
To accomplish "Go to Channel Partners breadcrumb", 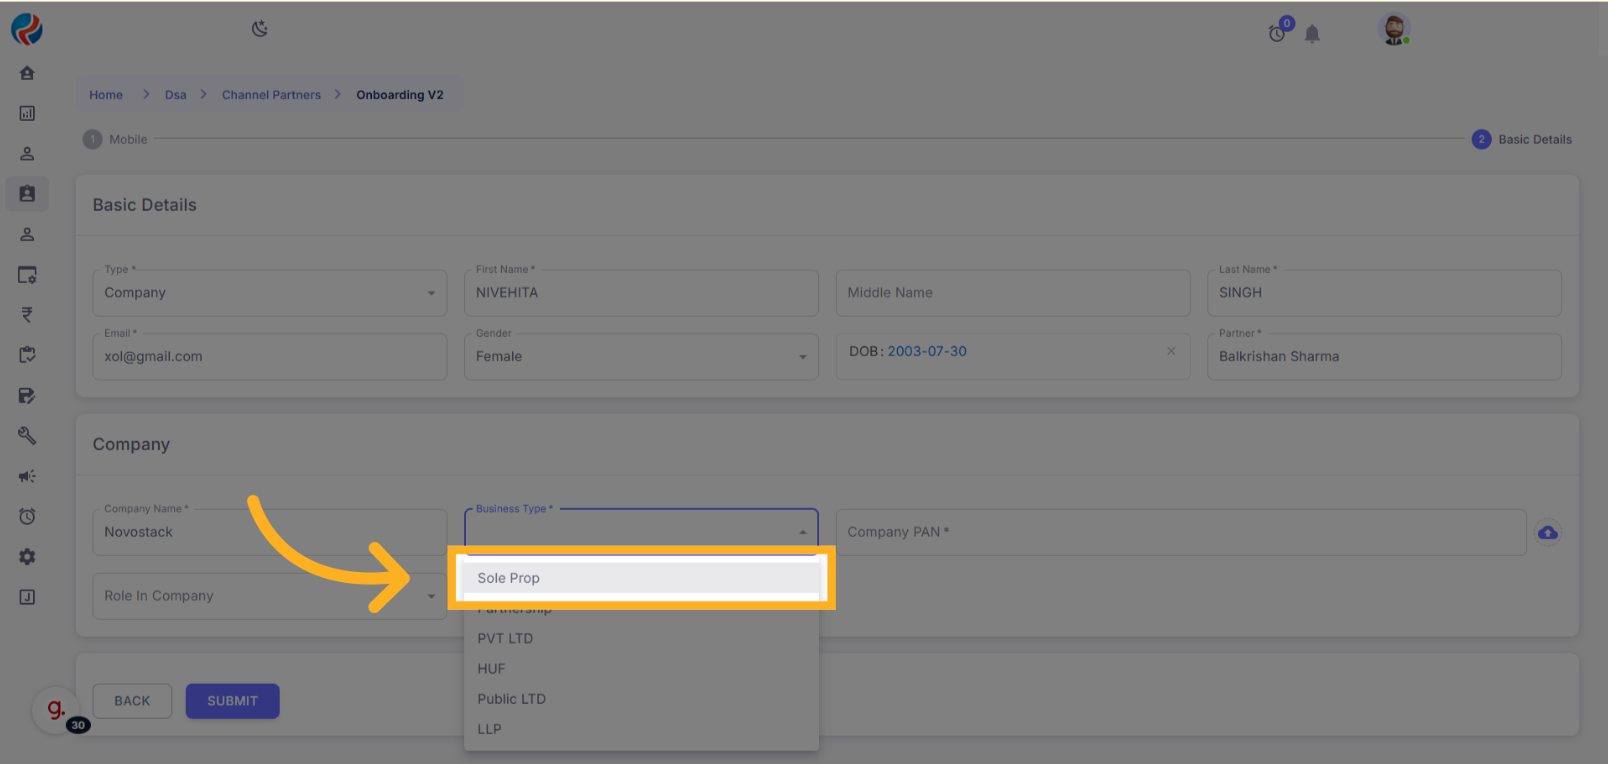I will [271, 95].
